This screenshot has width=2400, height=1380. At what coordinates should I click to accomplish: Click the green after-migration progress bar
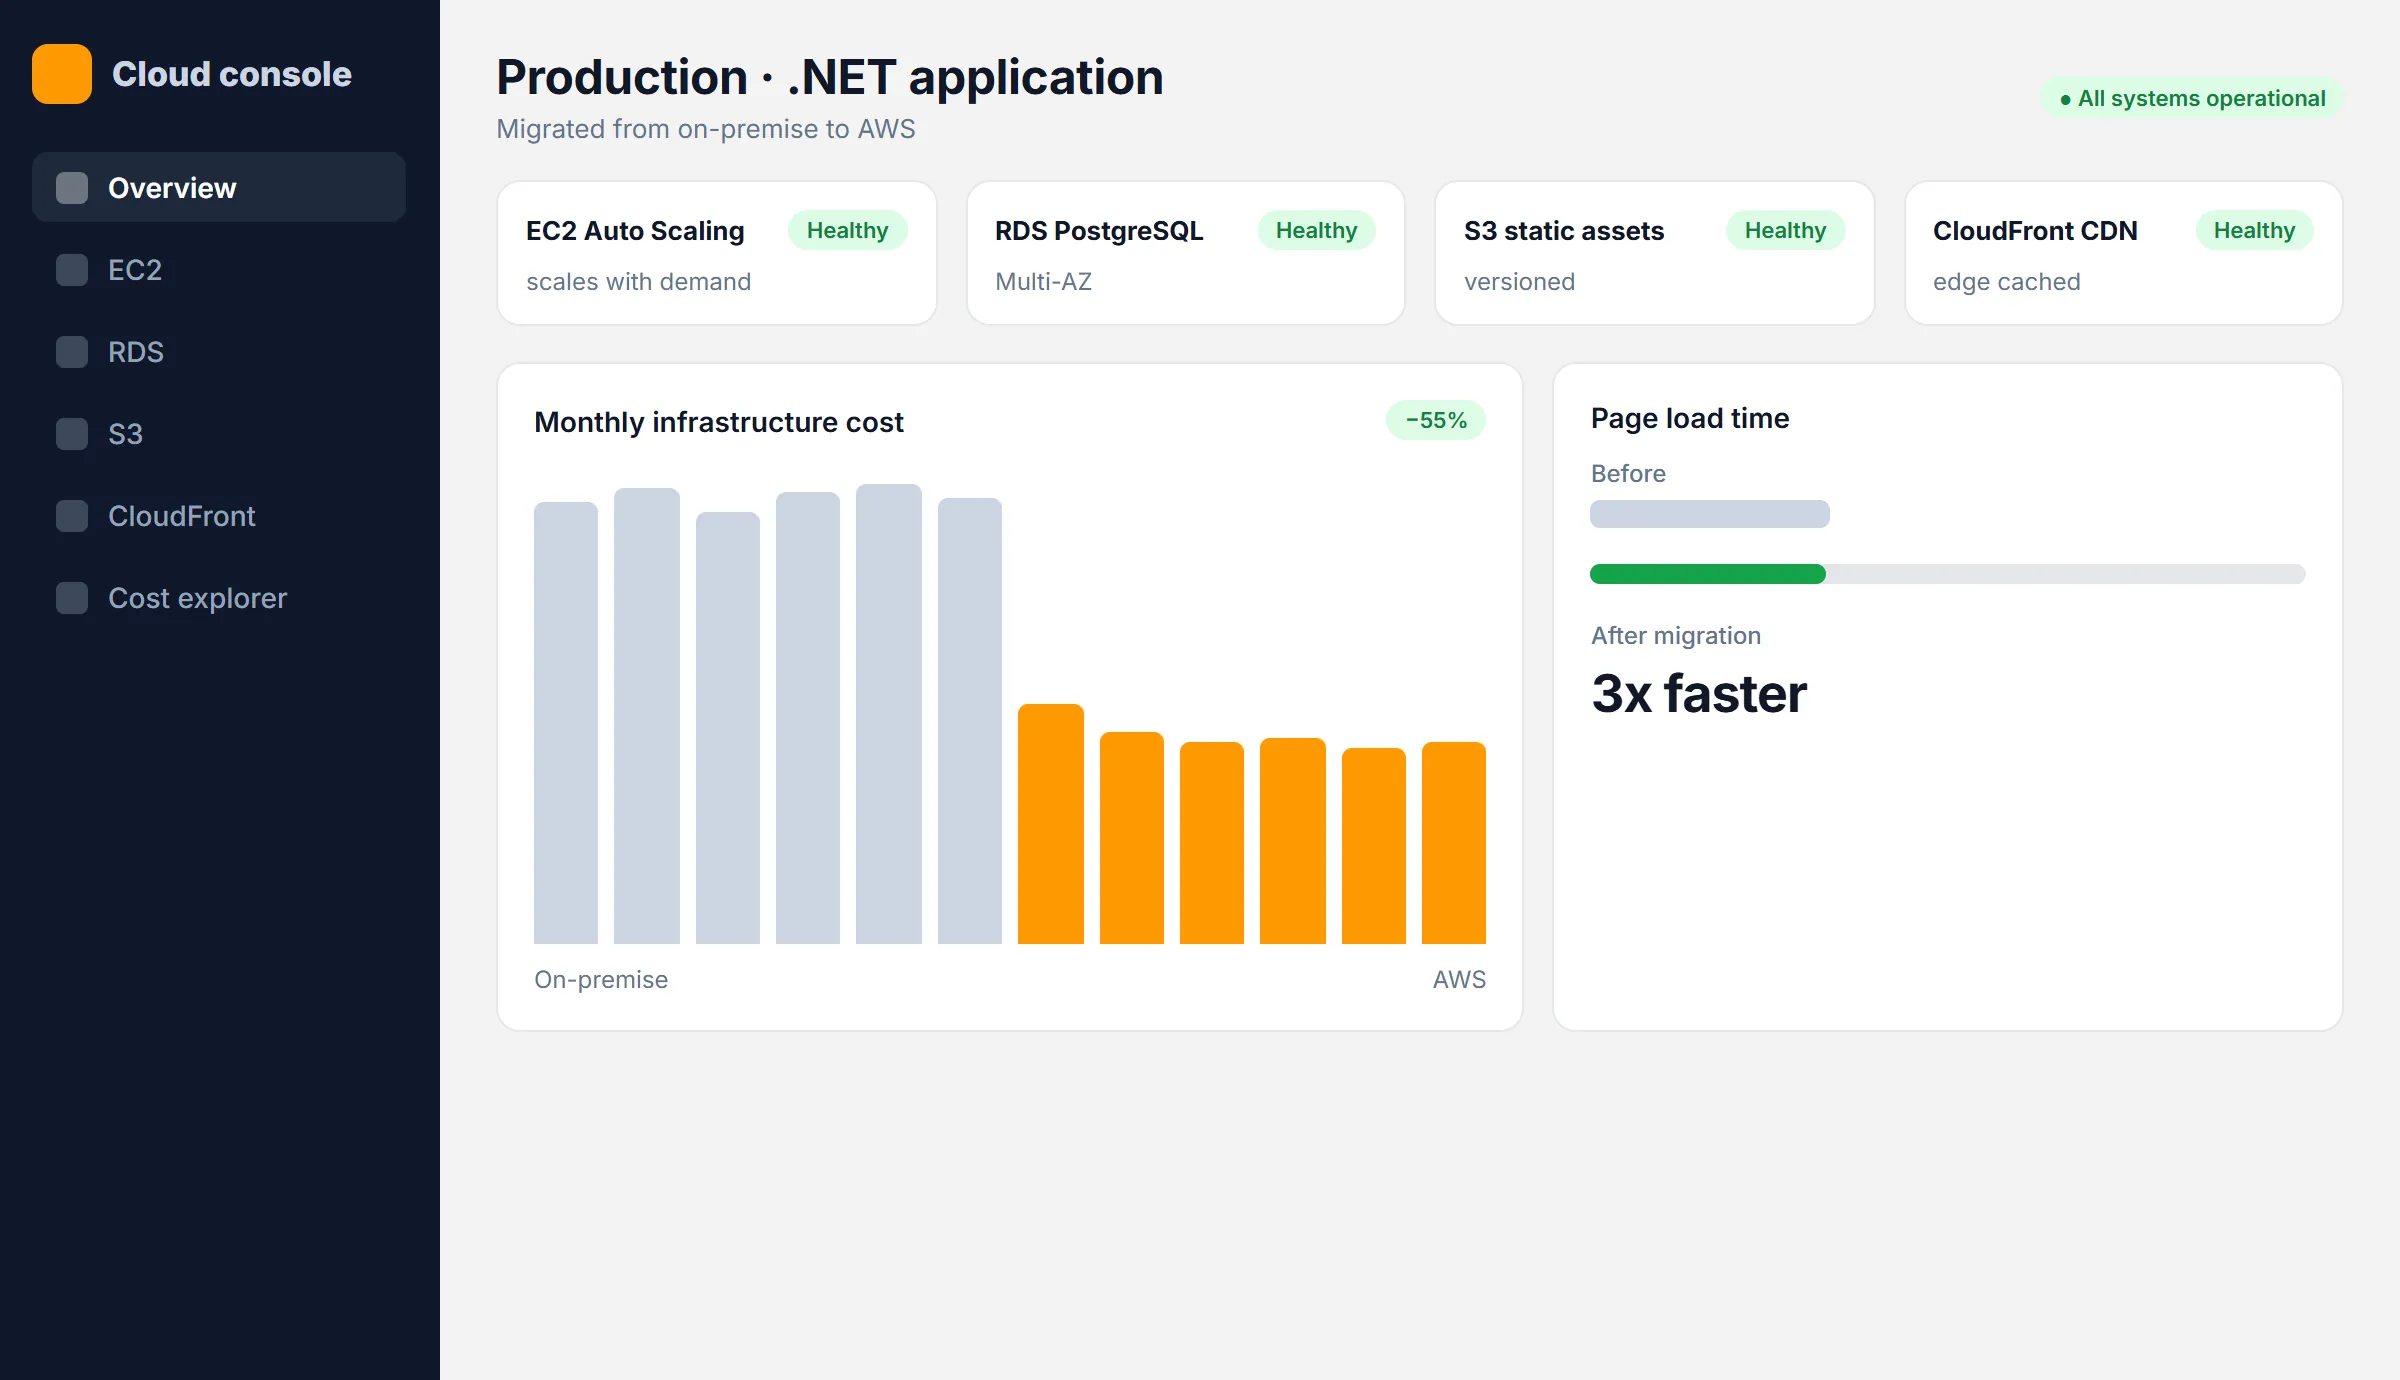click(x=1708, y=574)
